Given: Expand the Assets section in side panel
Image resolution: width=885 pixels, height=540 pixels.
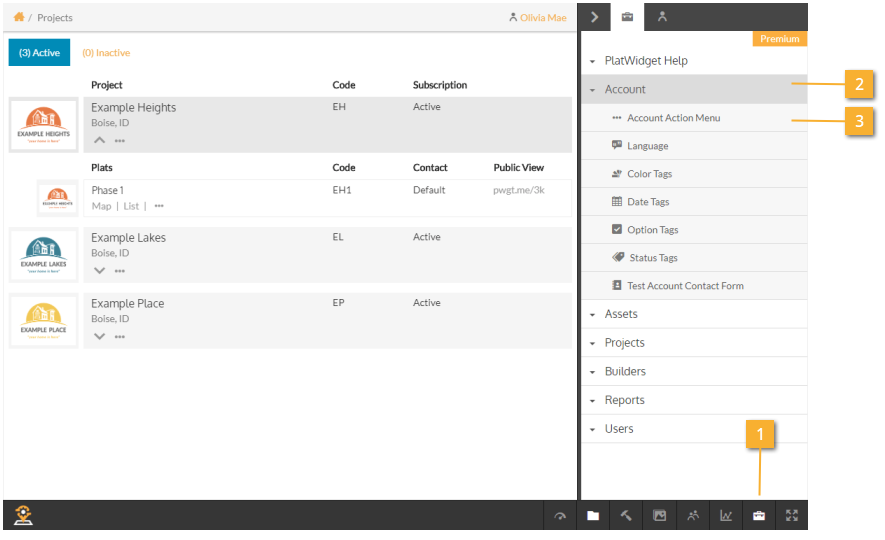Looking at the screenshot, I should click(620, 314).
